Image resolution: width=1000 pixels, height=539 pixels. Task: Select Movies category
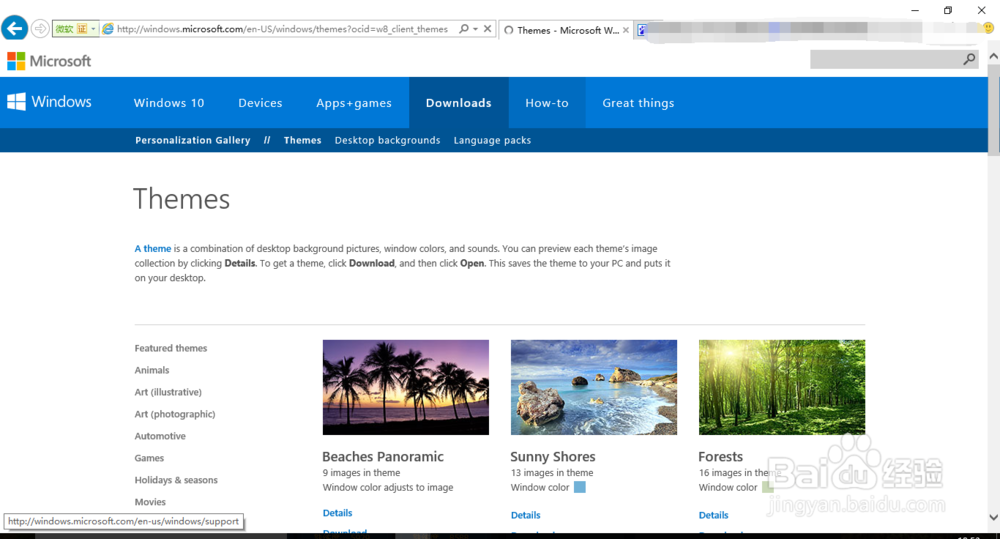(150, 502)
